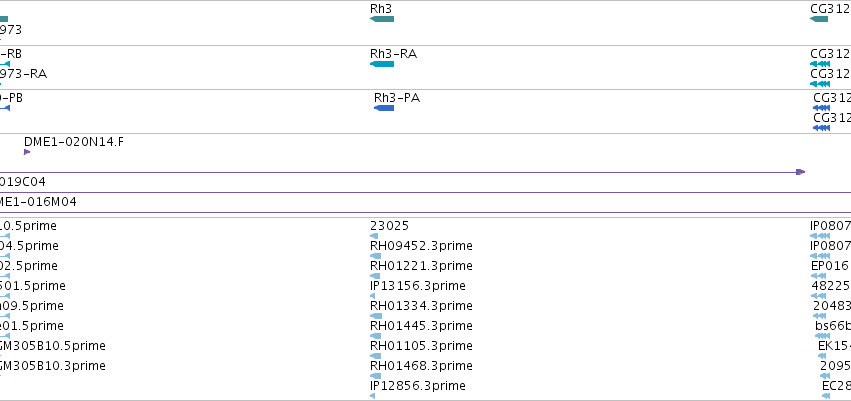Click the DME1-016M04 BAC span line
The height and width of the screenshot is (401, 851).
point(426,192)
